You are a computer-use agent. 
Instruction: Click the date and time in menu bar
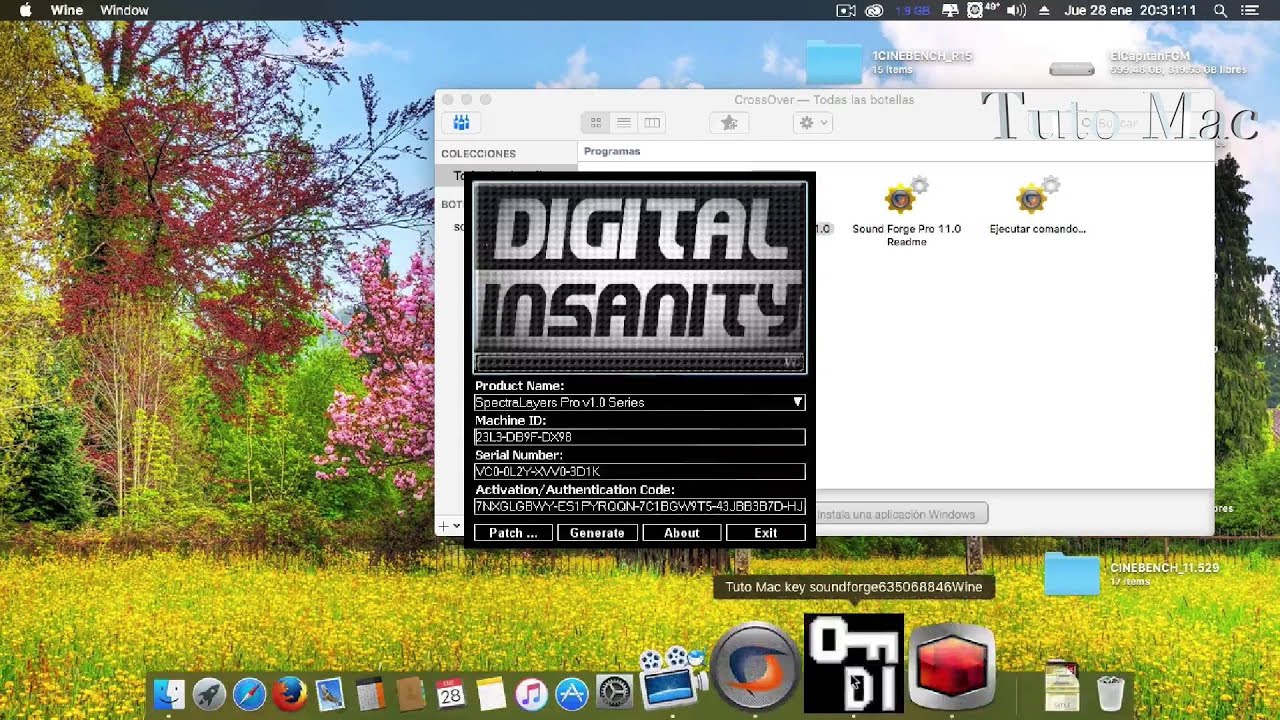coord(1130,10)
